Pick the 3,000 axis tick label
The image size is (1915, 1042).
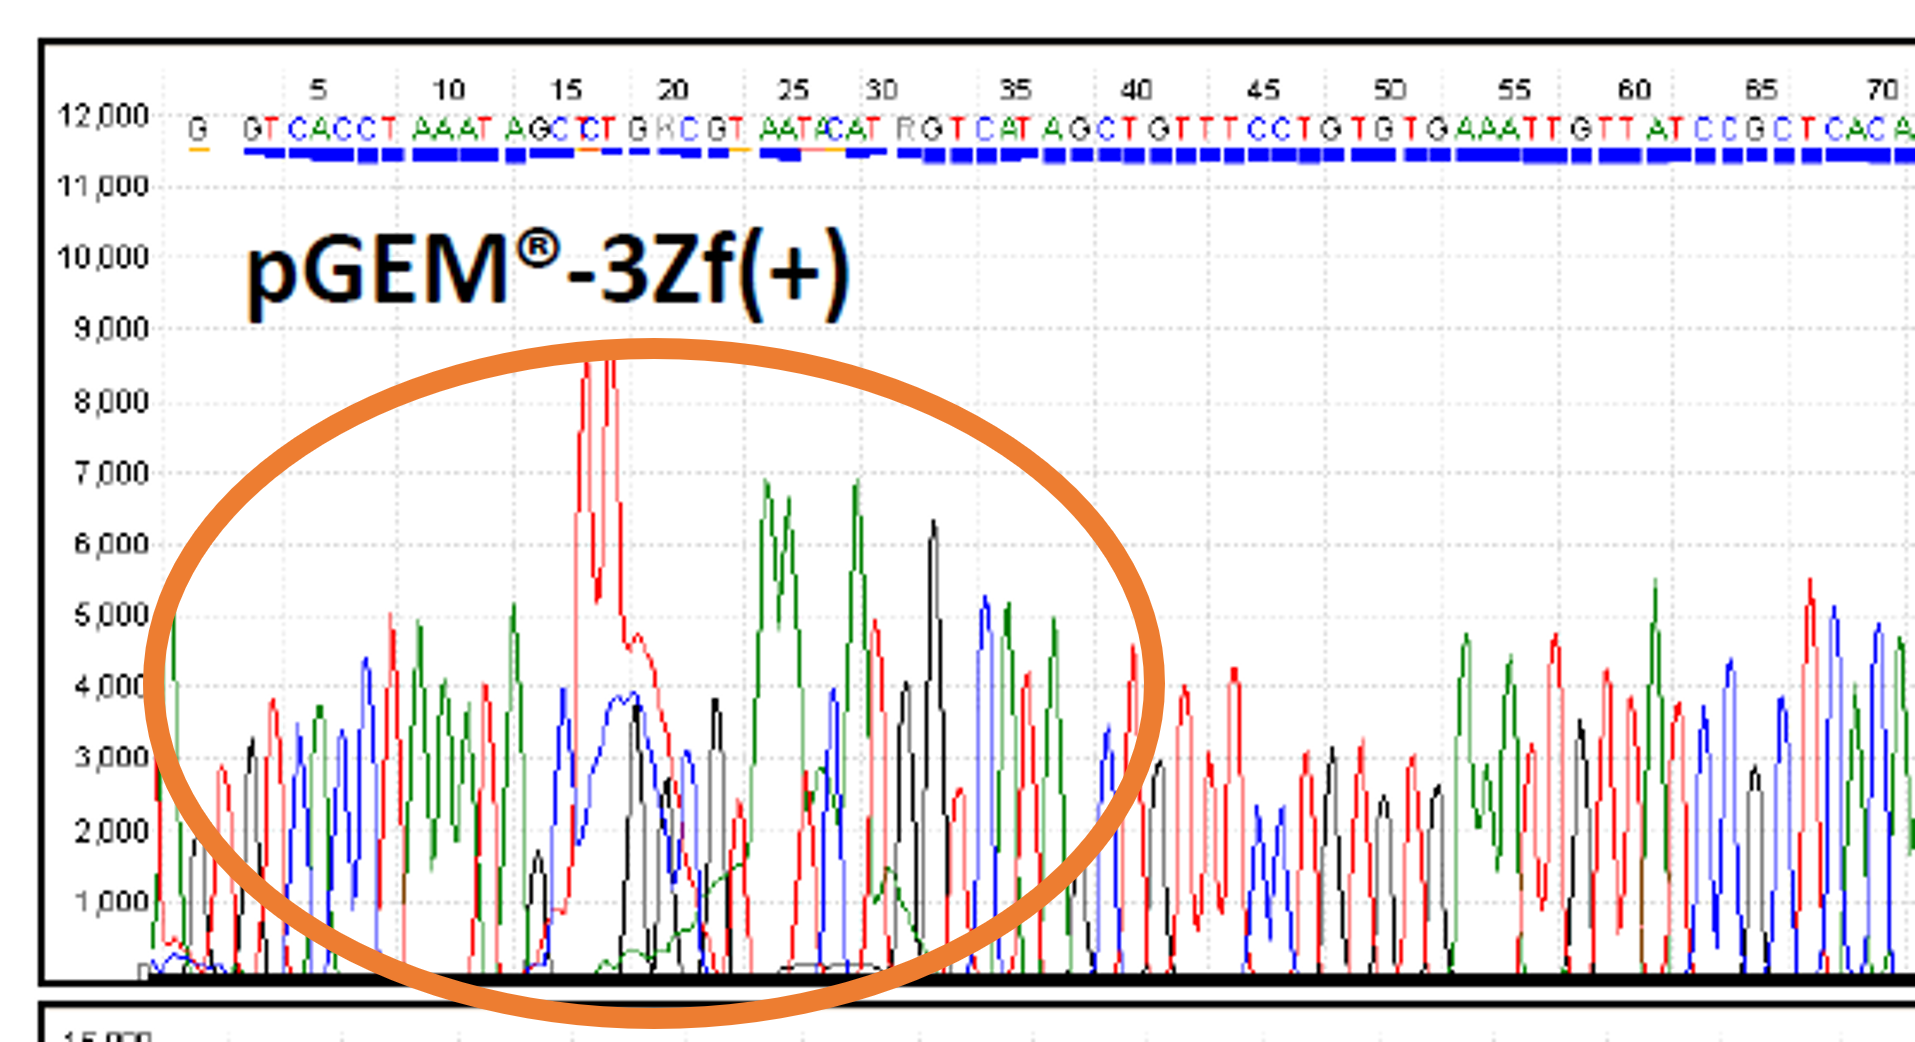point(112,758)
